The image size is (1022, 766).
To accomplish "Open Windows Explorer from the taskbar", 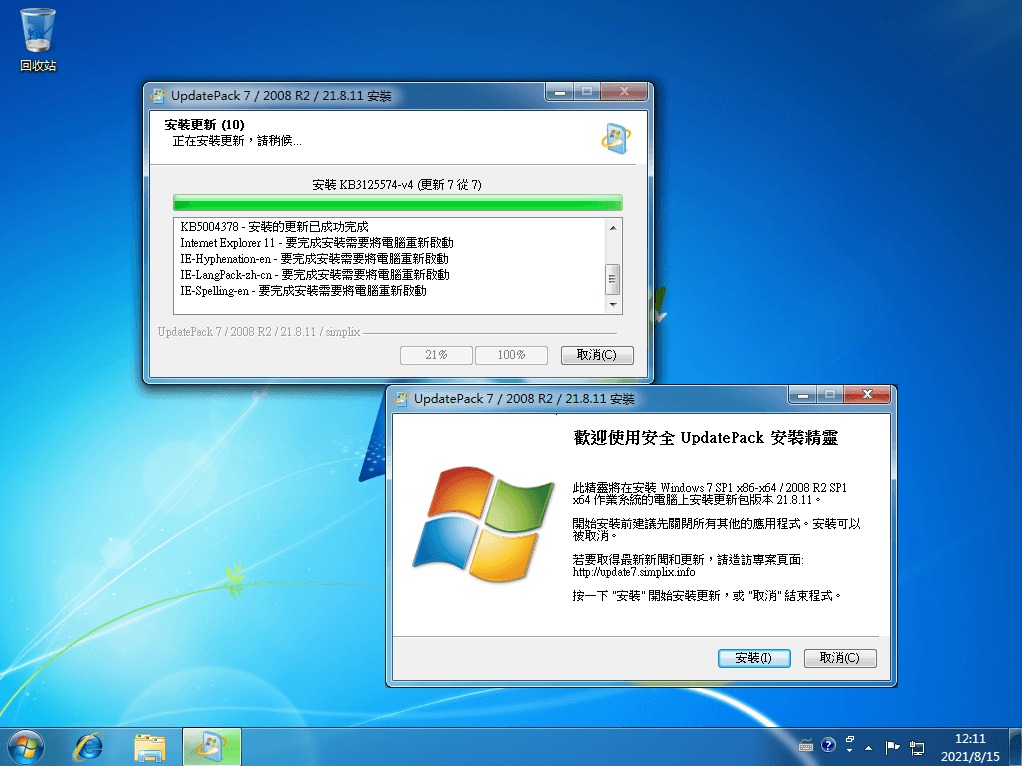I will click(x=149, y=747).
